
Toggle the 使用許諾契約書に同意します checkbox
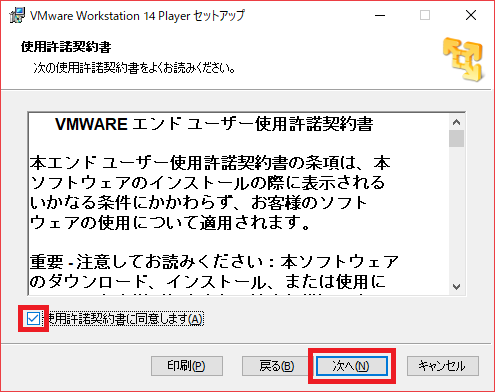point(33,319)
